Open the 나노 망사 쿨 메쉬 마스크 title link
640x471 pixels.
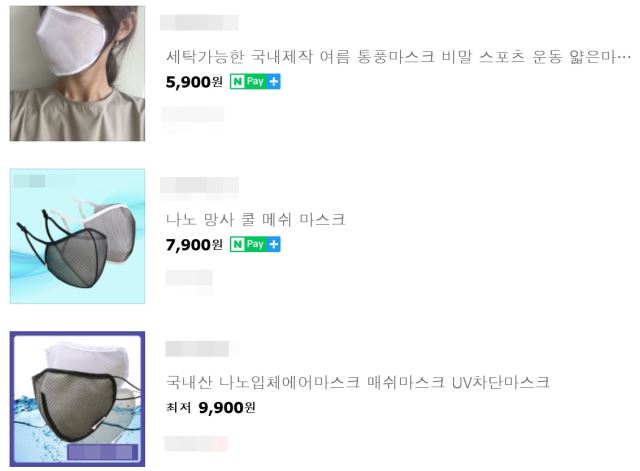256,220
